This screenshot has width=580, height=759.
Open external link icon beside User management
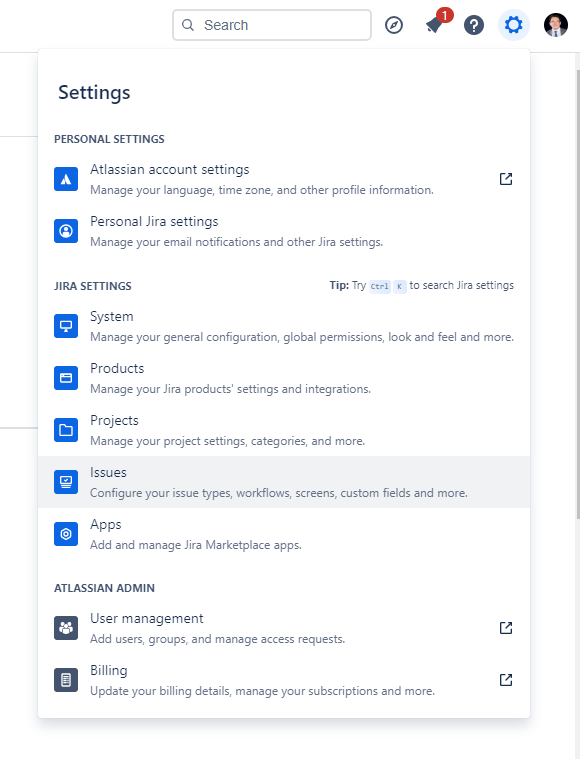pos(505,628)
